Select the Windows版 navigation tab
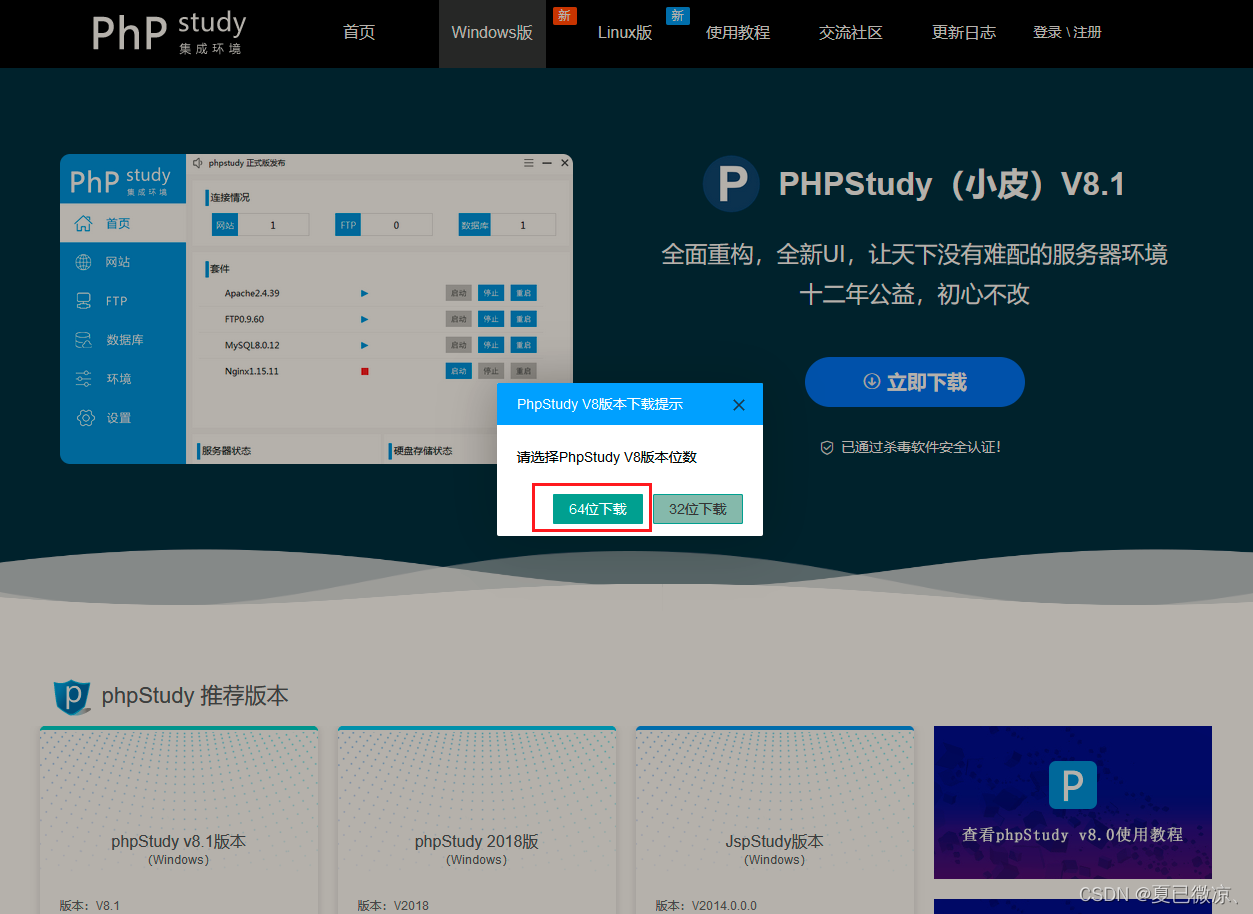The height and width of the screenshot is (914, 1253). tap(492, 32)
